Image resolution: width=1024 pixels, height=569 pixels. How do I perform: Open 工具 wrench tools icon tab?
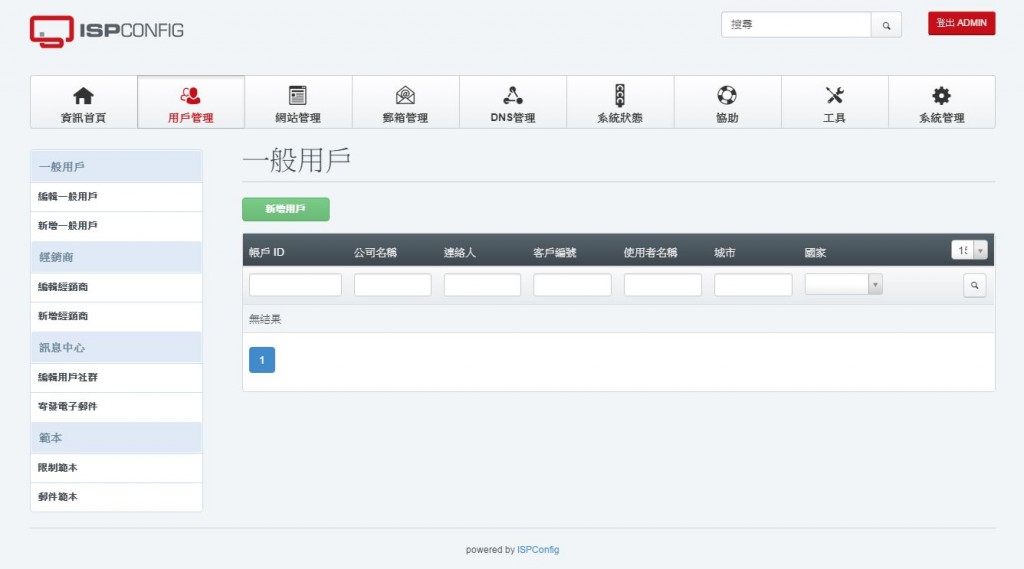coord(834,103)
